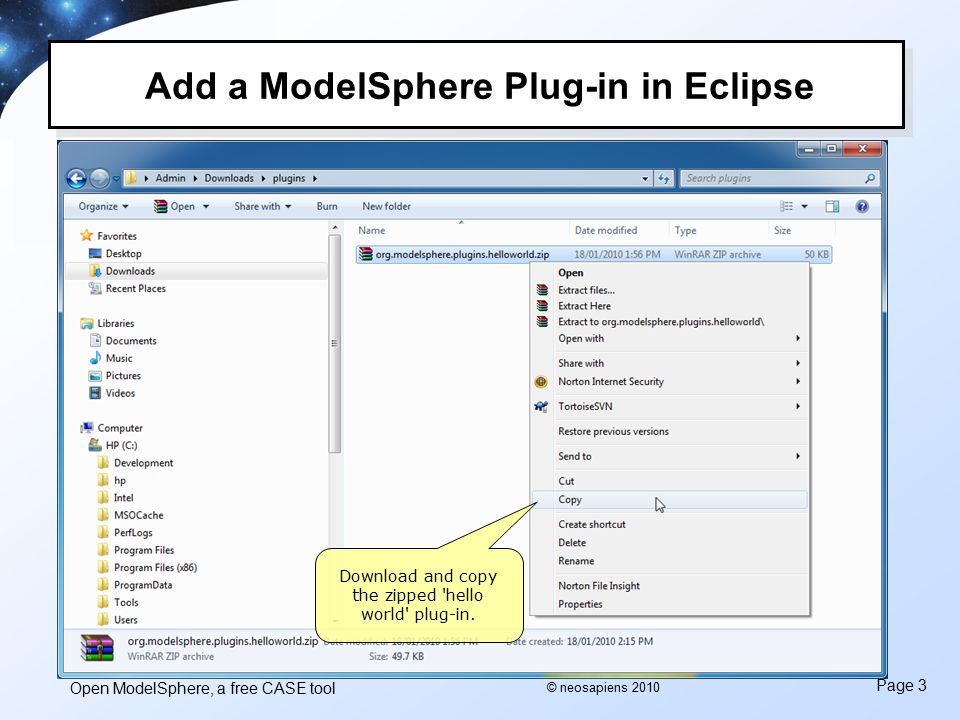Click the navigation pane scroll up arrow
This screenshot has height=720, width=960.
tap(335, 228)
